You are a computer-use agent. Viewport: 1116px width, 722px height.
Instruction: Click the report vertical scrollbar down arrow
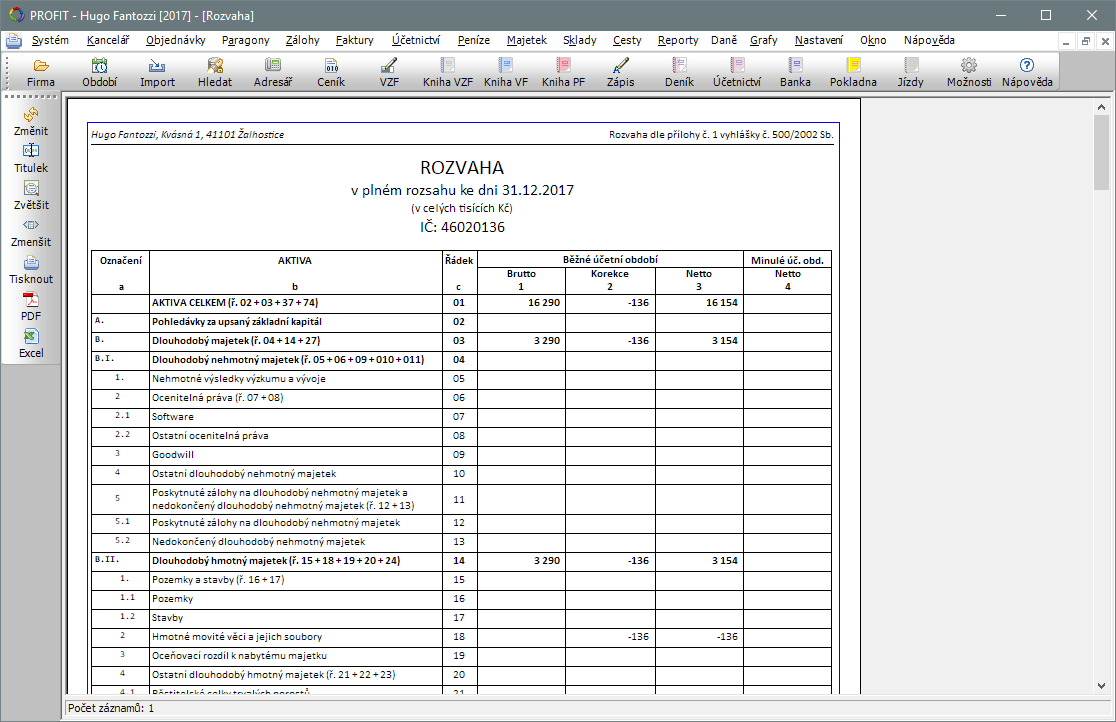click(x=1101, y=686)
